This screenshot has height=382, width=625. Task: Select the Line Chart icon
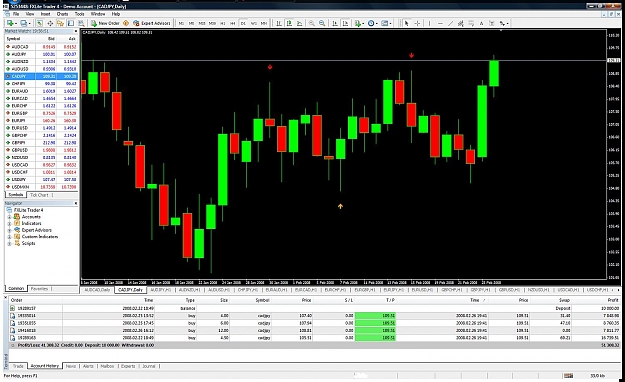[x=299, y=23]
